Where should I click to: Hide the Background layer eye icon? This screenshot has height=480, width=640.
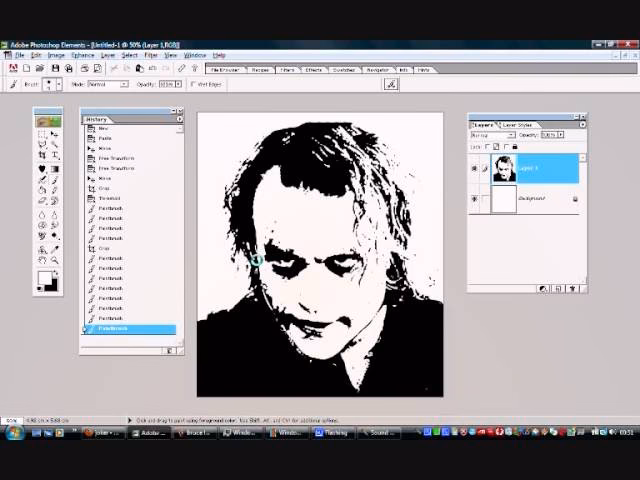474,199
